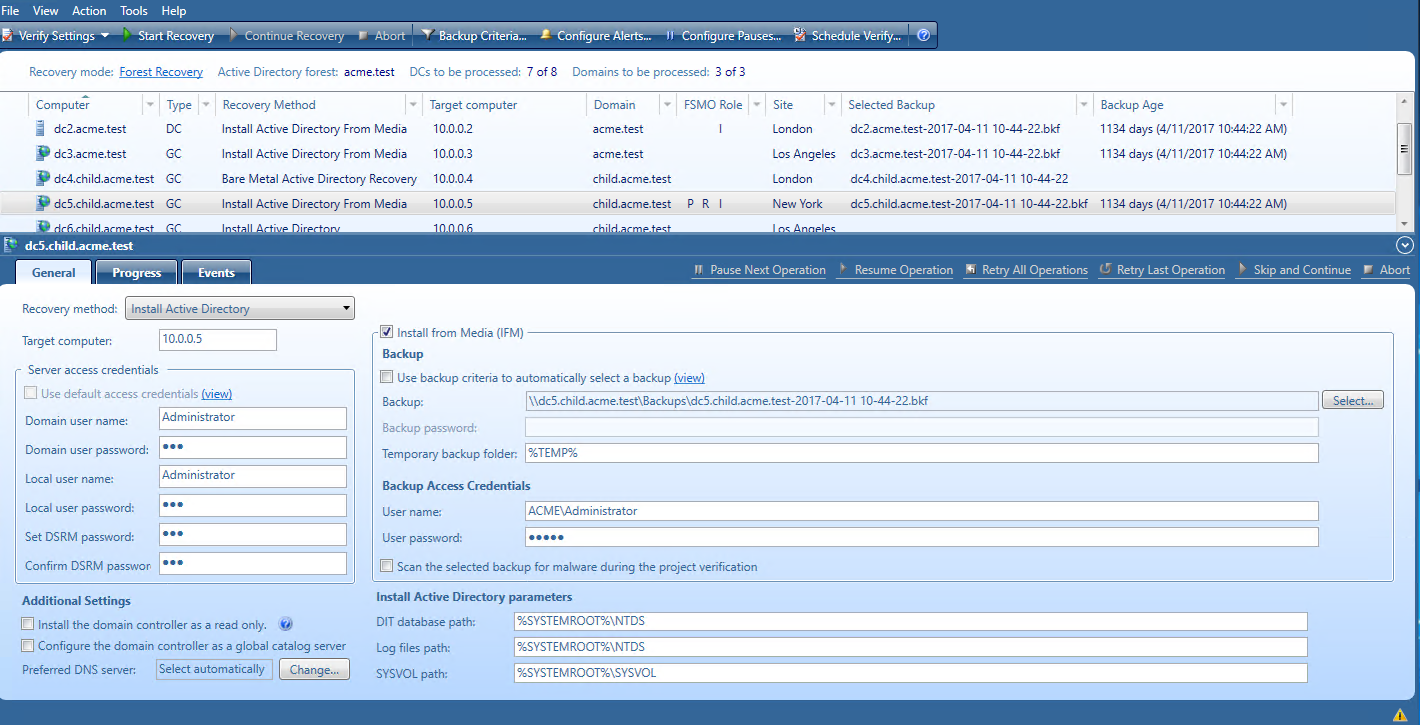Click the Schedule Verify calendar icon
Image resolution: width=1420 pixels, height=725 pixels.
pyautogui.click(x=800, y=35)
